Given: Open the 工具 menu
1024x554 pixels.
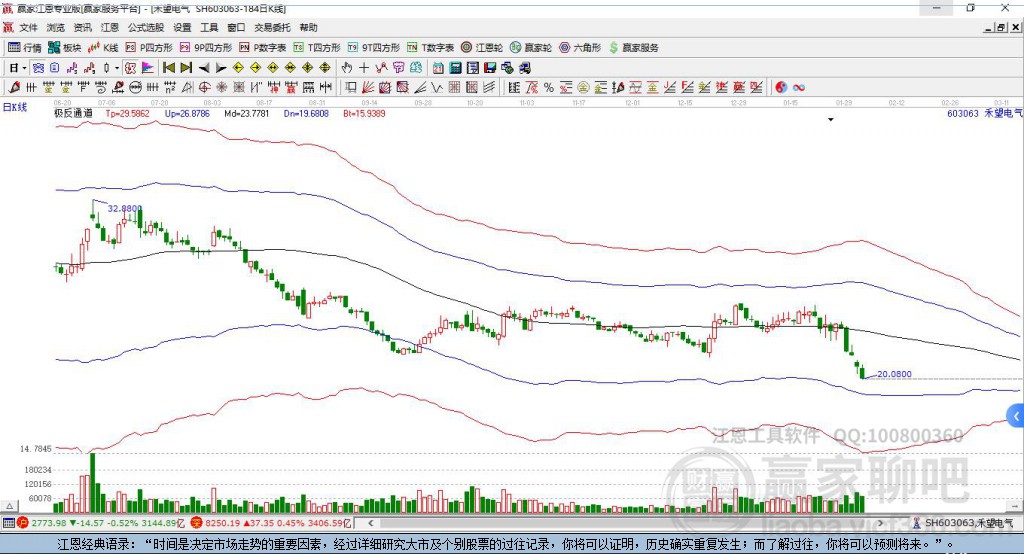Looking at the screenshot, I should 209,27.
